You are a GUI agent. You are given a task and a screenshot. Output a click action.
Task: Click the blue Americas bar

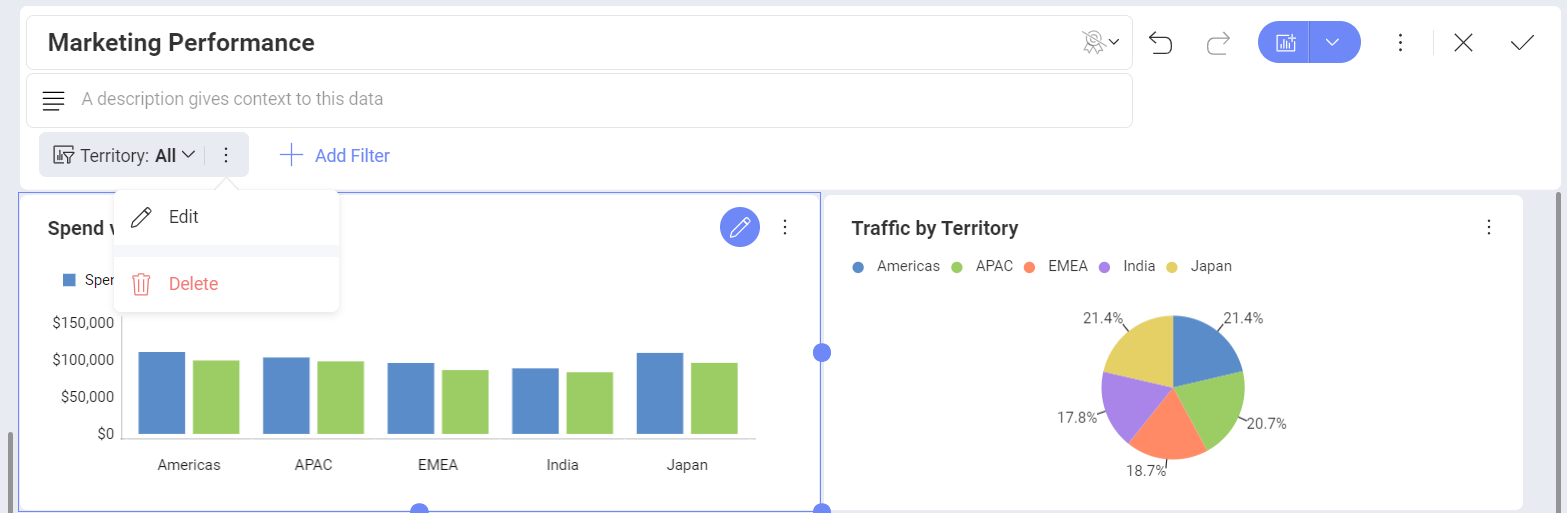(162, 393)
